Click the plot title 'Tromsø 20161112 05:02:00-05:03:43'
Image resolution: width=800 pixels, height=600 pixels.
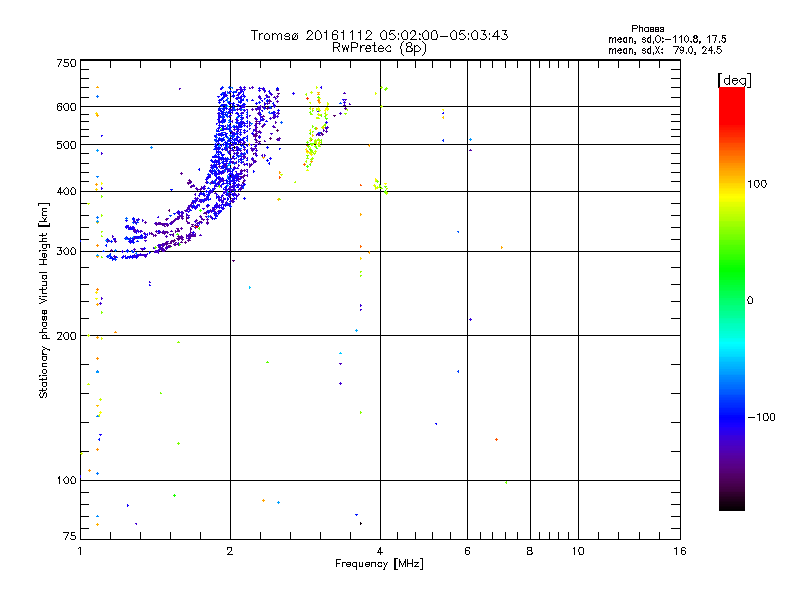pyautogui.click(x=380, y=35)
